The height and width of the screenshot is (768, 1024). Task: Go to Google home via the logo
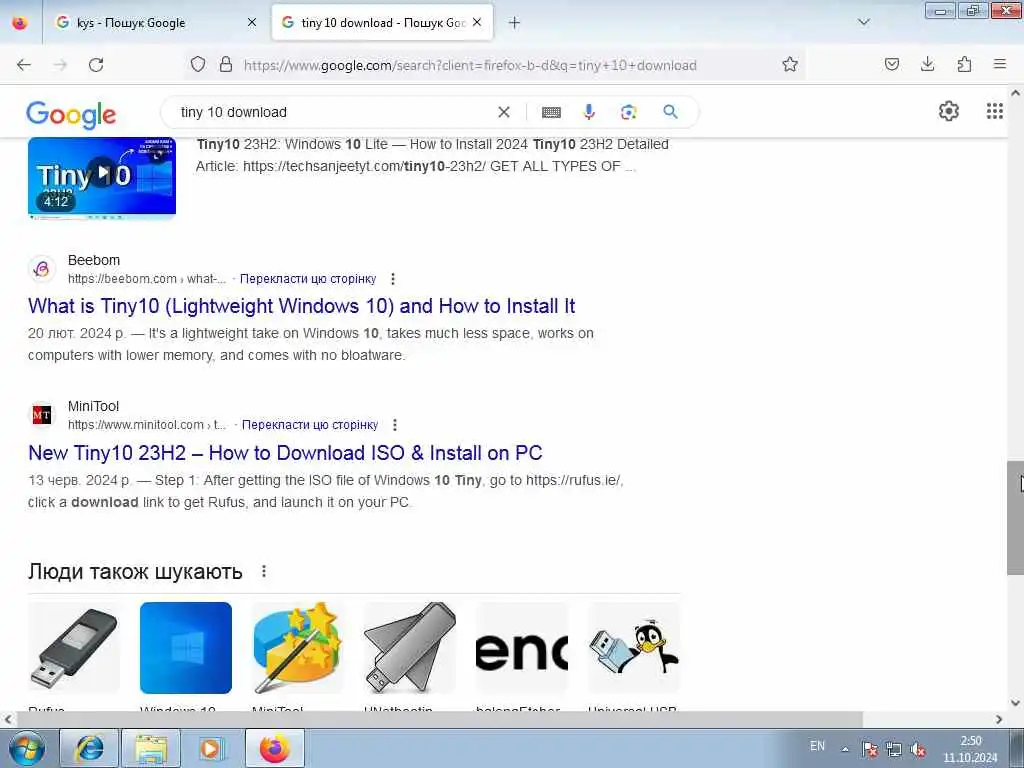coord(71,115)
